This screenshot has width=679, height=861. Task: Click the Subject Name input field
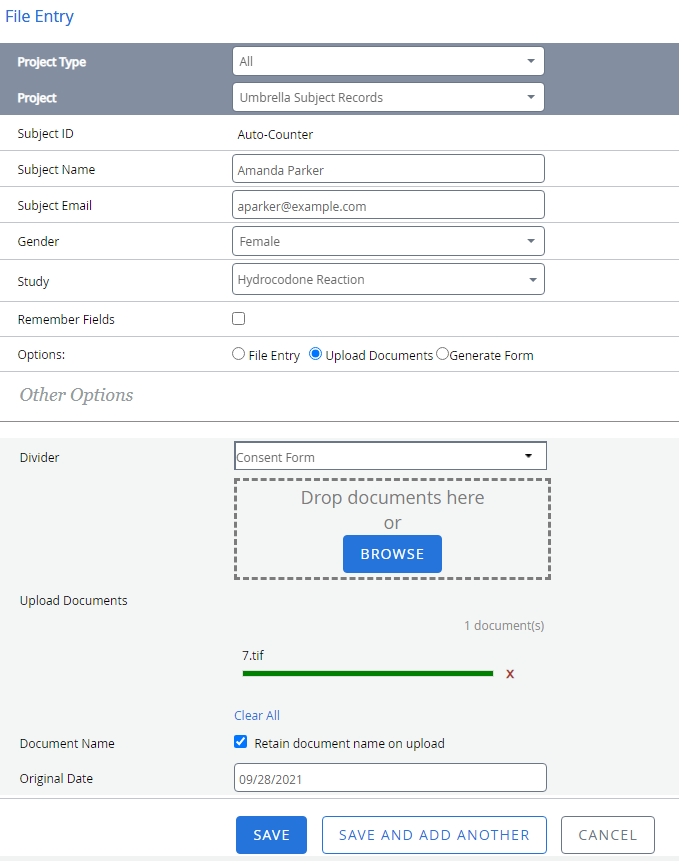[388, 170]
